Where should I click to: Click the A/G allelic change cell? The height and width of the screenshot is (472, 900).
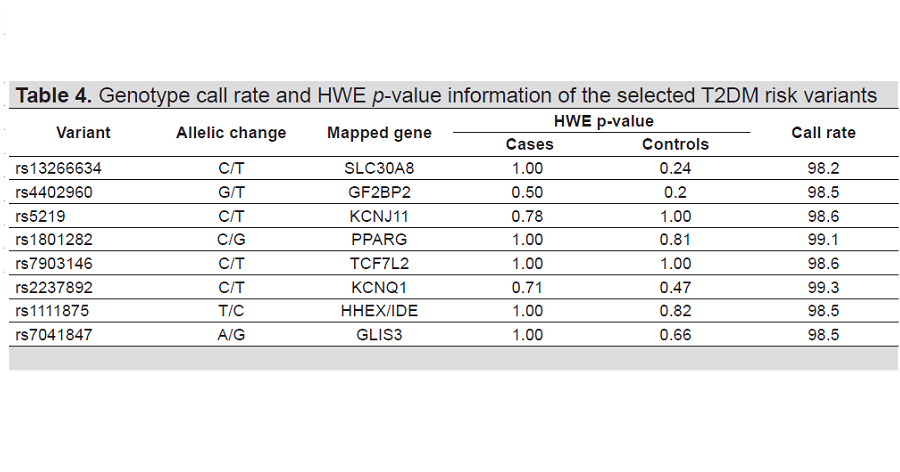click(x=231, y=336)
